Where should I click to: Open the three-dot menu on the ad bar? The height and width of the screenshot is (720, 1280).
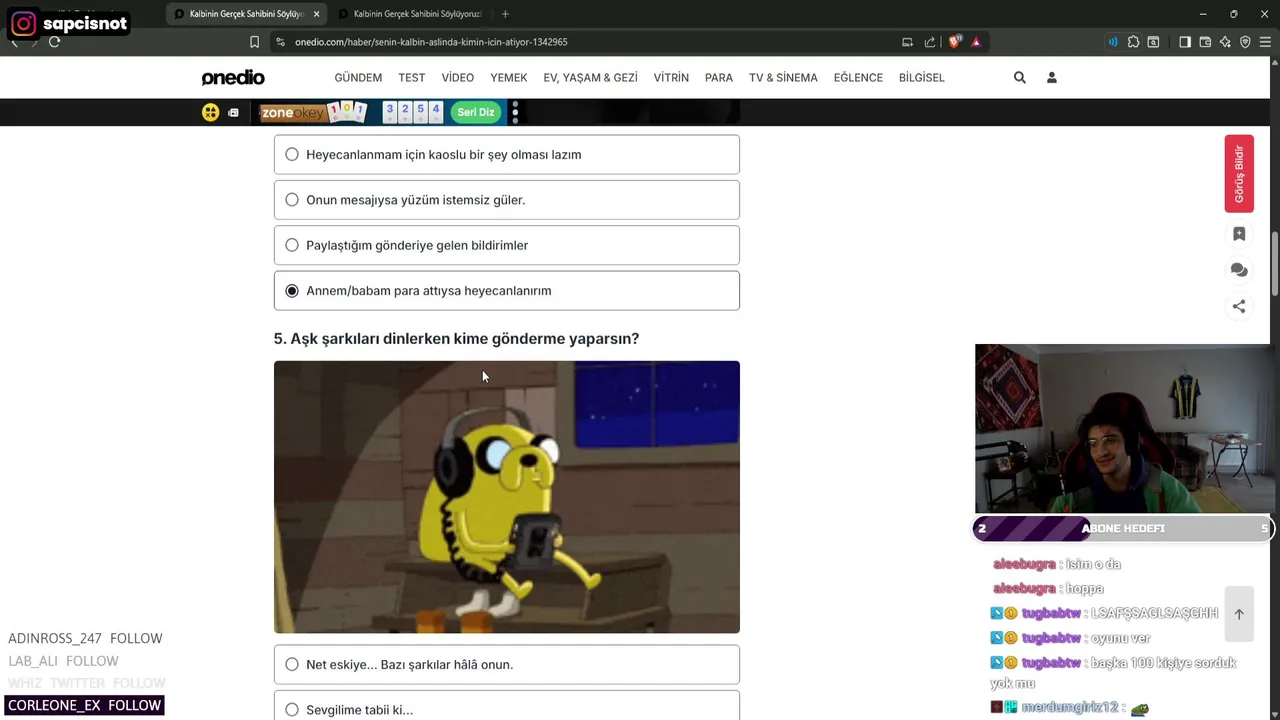coord(515,112)
